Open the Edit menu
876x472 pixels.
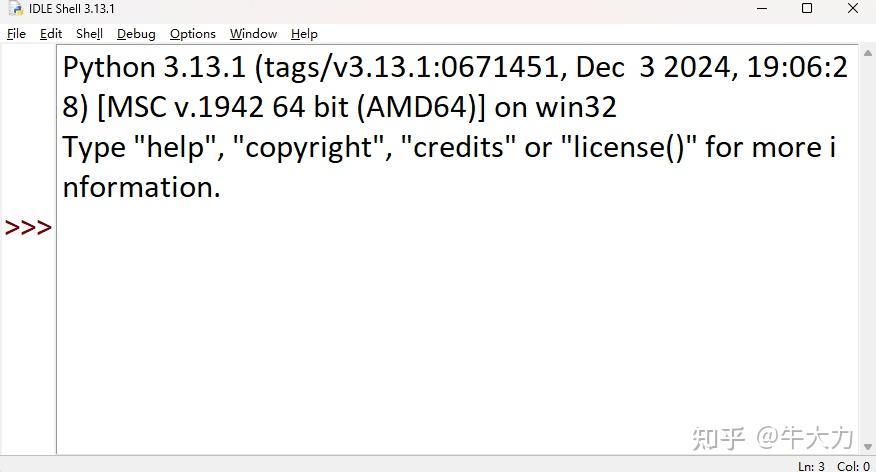51,34
